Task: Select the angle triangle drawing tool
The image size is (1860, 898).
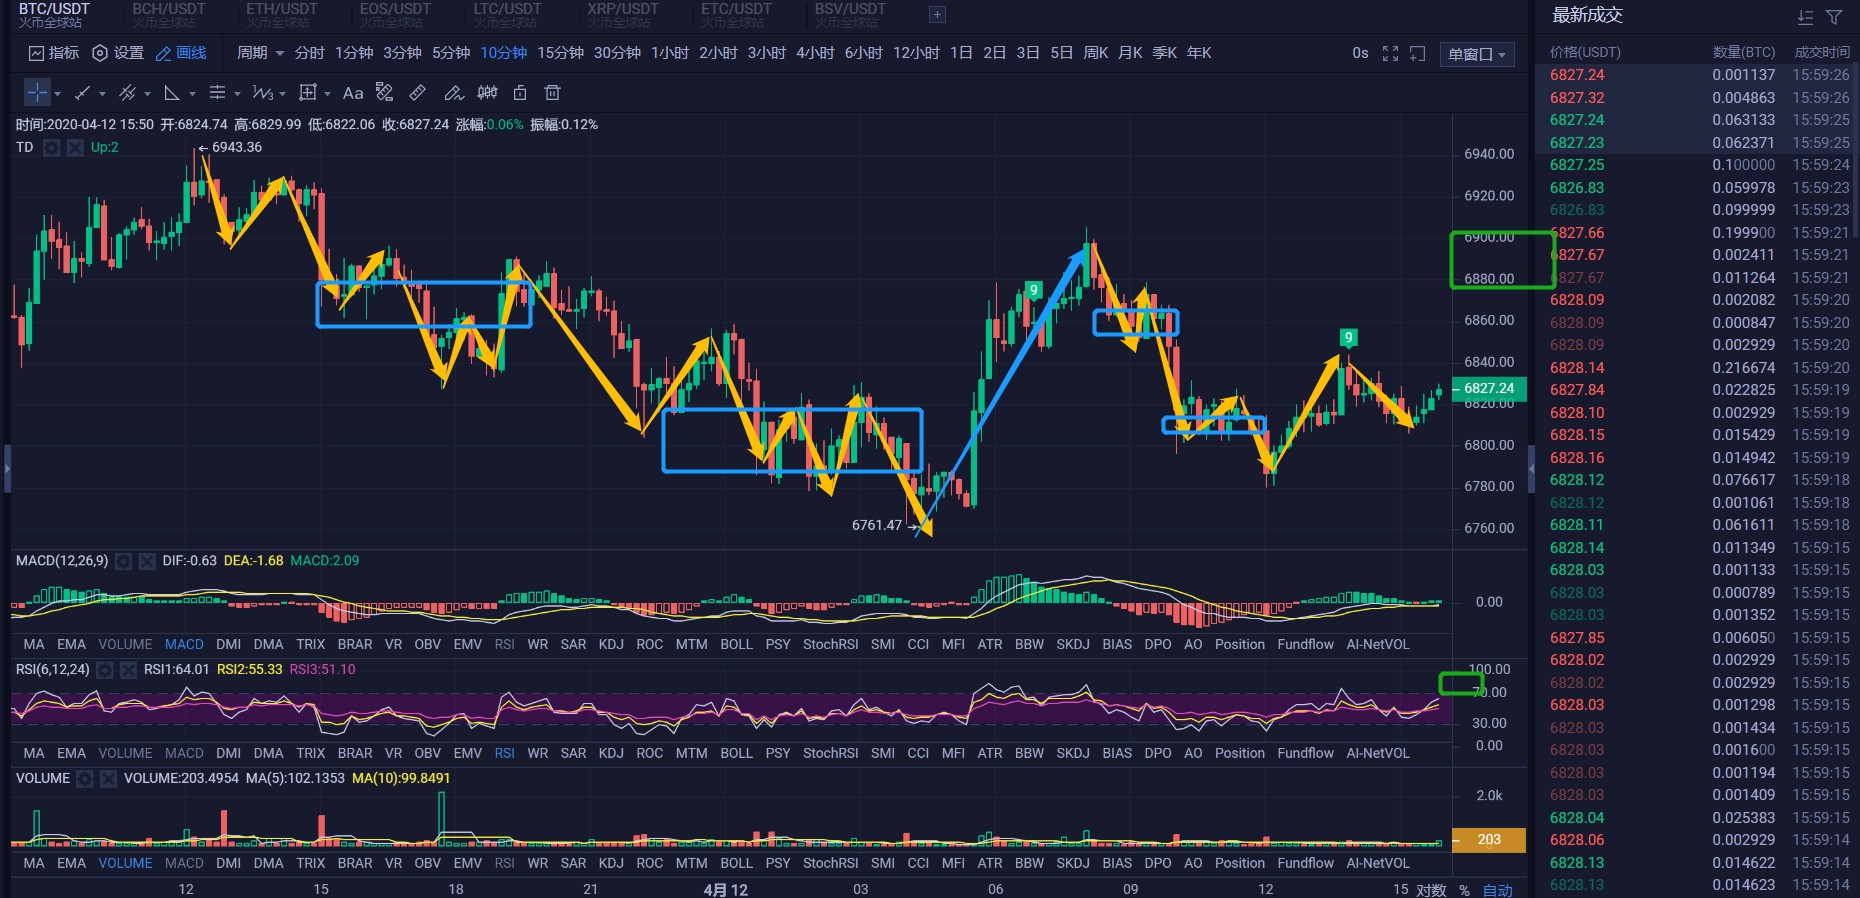Action: pos(172,92)
